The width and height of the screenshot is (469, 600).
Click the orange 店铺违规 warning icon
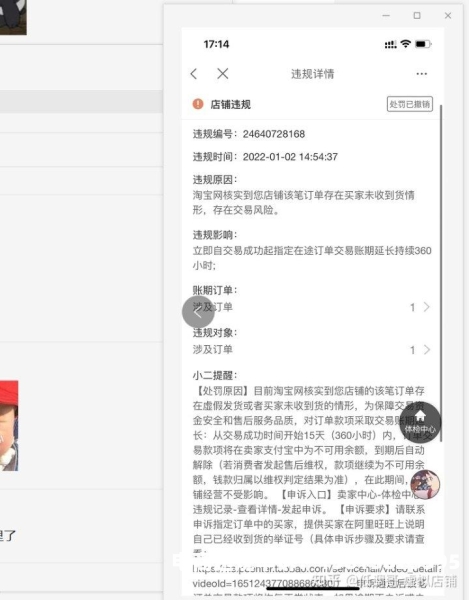point(198,104)
